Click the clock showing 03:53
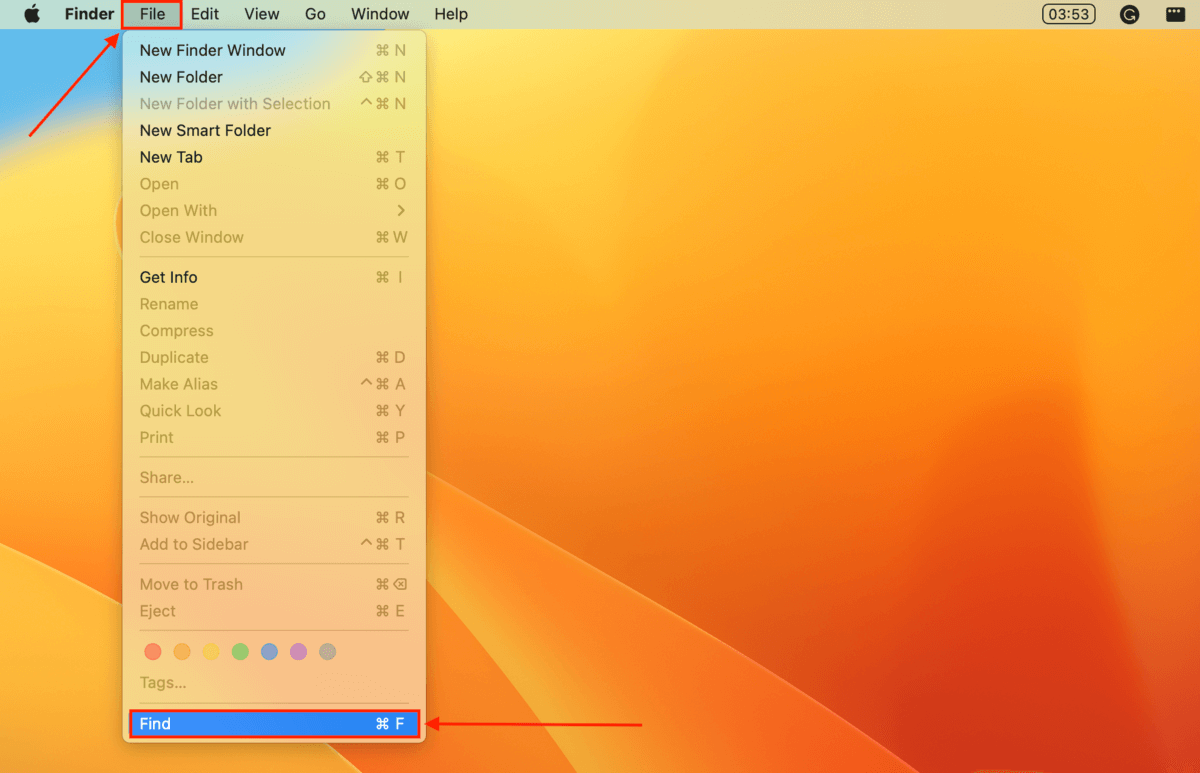Screen dimensions: 1200x773 [1068, 14]
